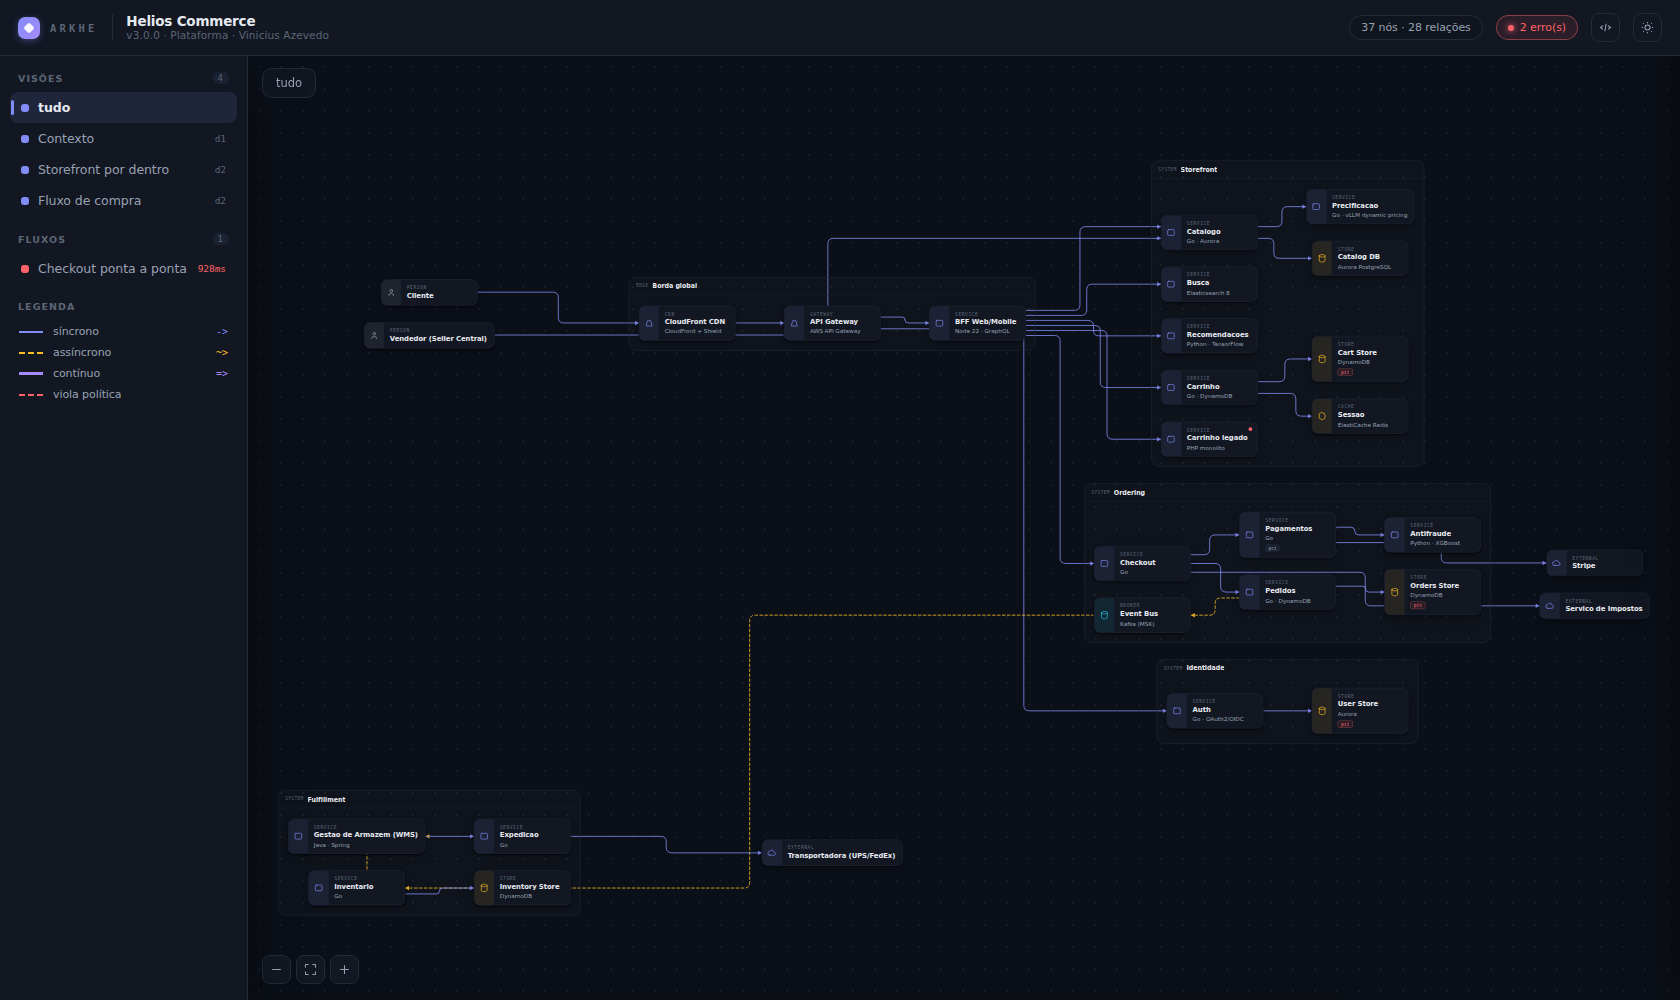Click the Arkhe logo icon

point(29,28)
